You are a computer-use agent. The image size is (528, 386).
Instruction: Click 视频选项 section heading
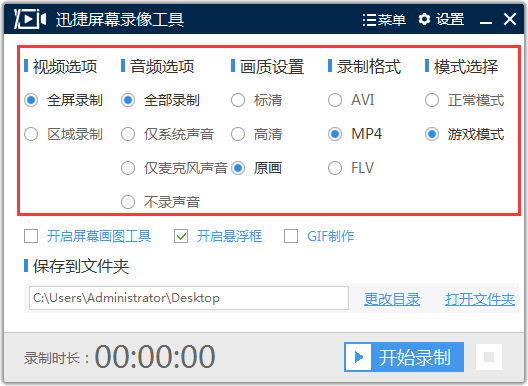pyautogui.click(x=65, y=67)
